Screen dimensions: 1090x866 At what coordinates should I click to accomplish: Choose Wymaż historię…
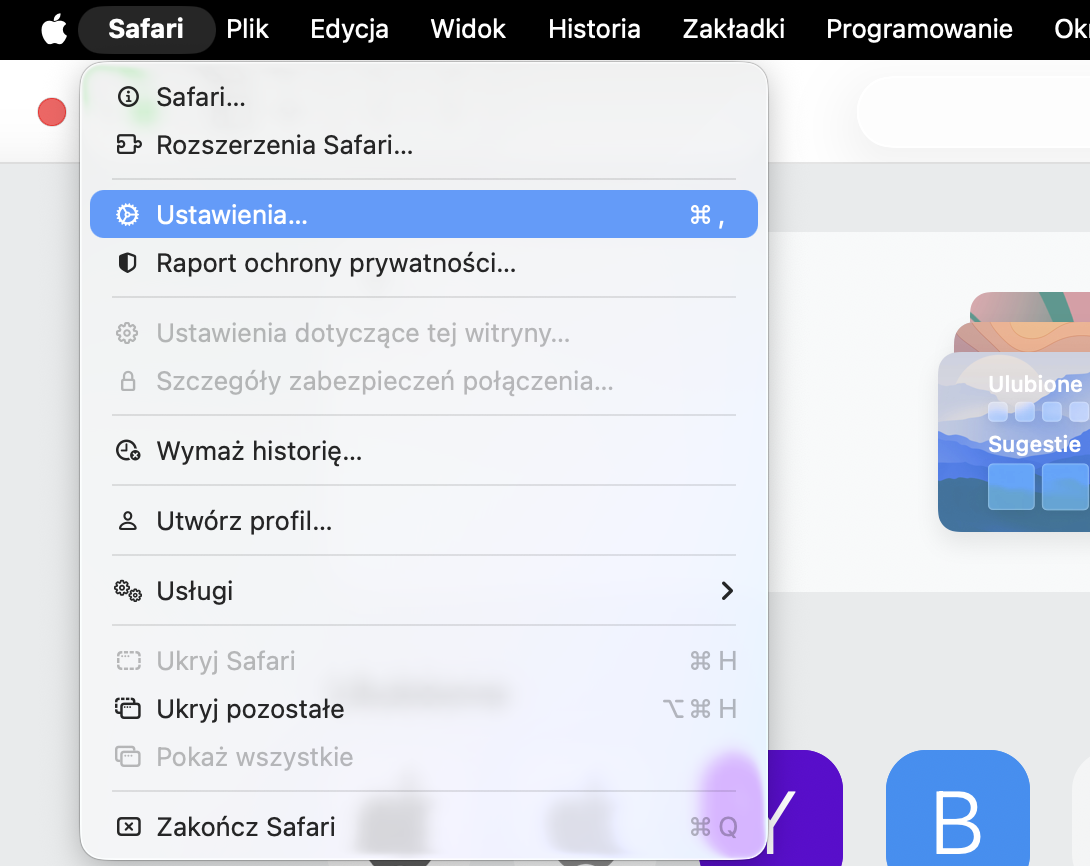click(x=423, y=451)
